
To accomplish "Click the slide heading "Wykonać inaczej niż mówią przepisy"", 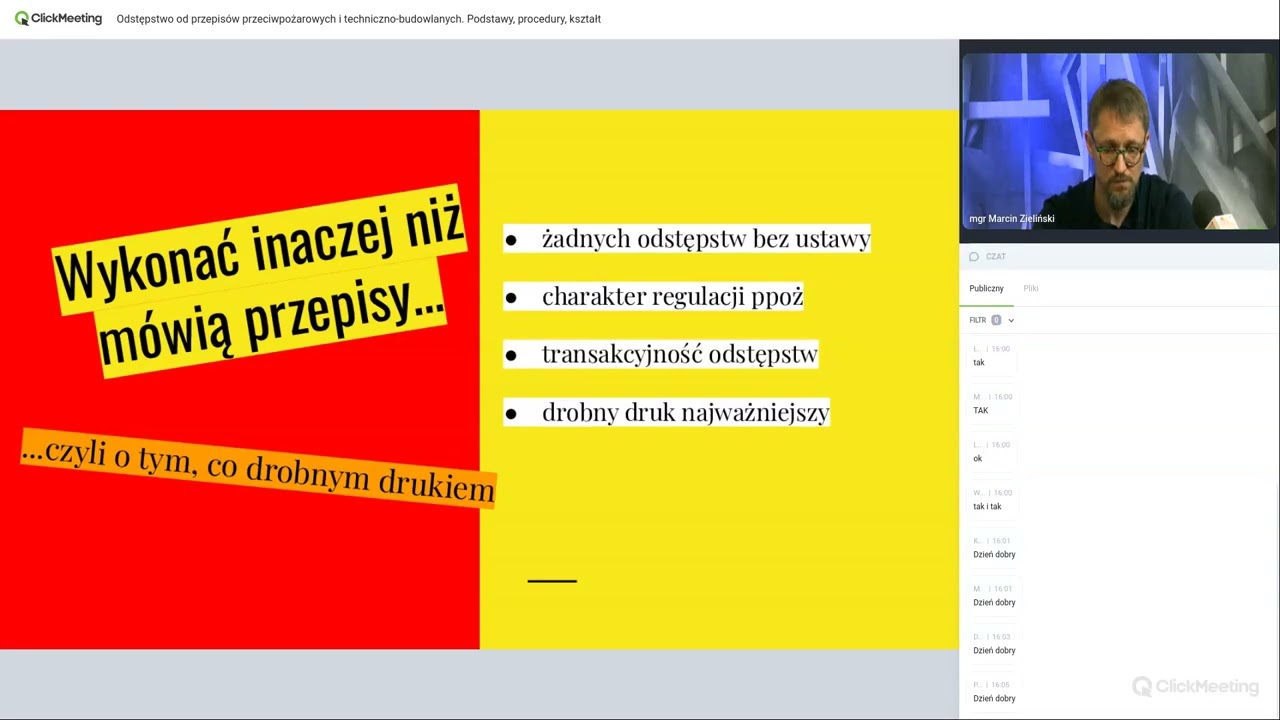I will 258,280.
